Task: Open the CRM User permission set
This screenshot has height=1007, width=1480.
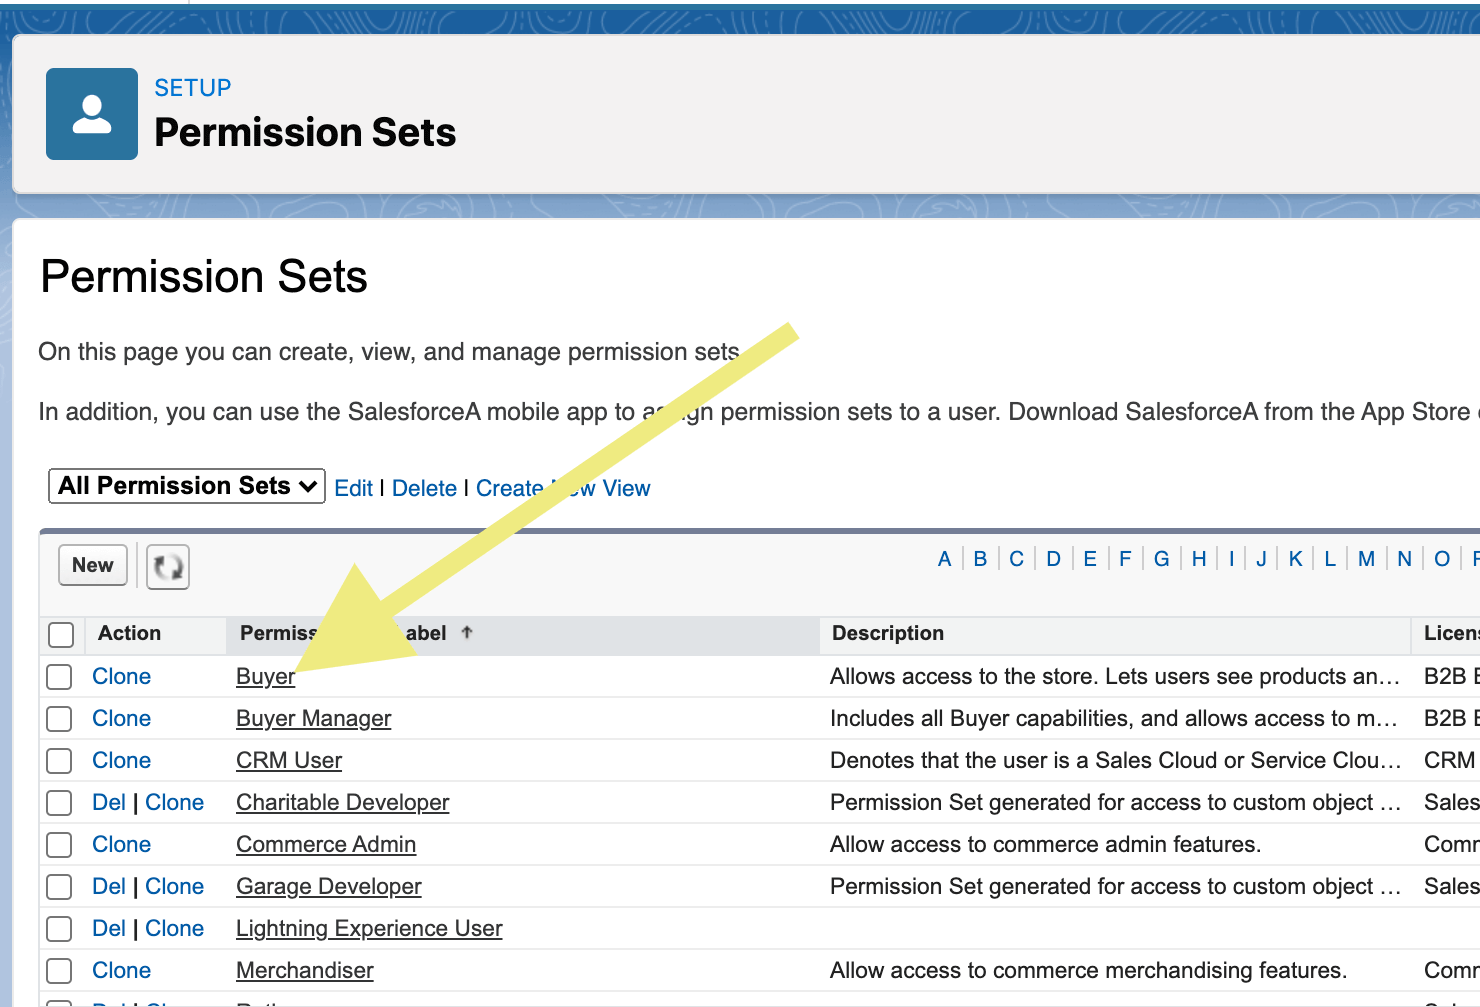Action: [x=288, y=760]
